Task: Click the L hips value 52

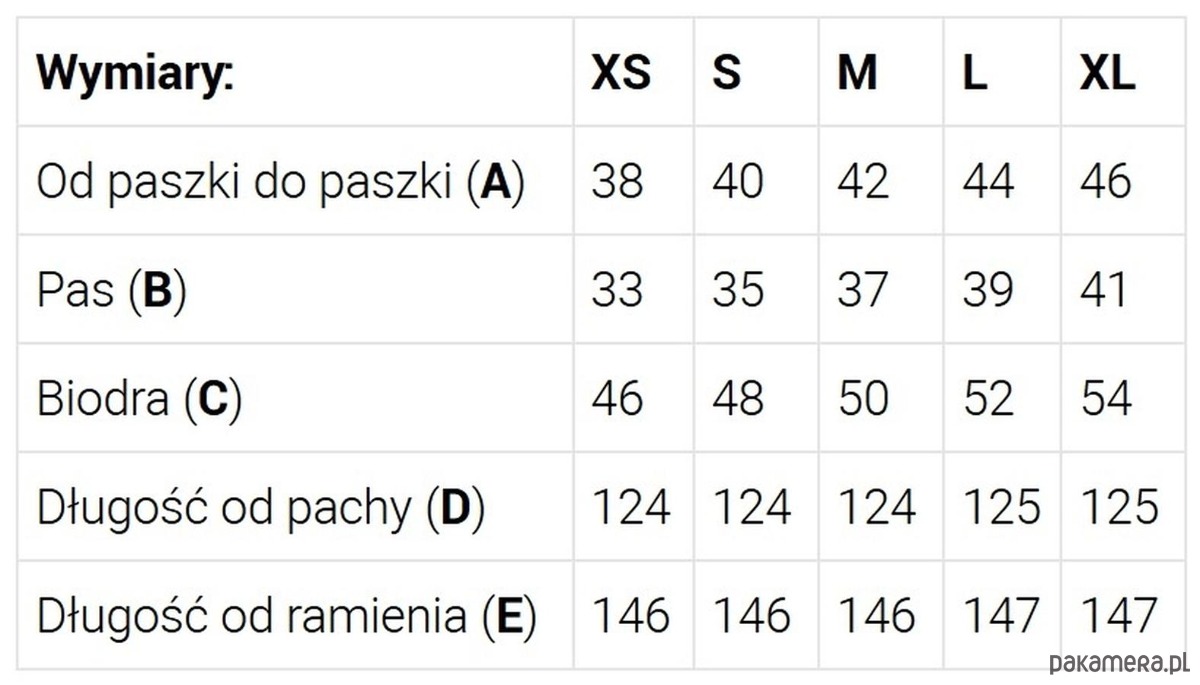Action: (988, 398)
